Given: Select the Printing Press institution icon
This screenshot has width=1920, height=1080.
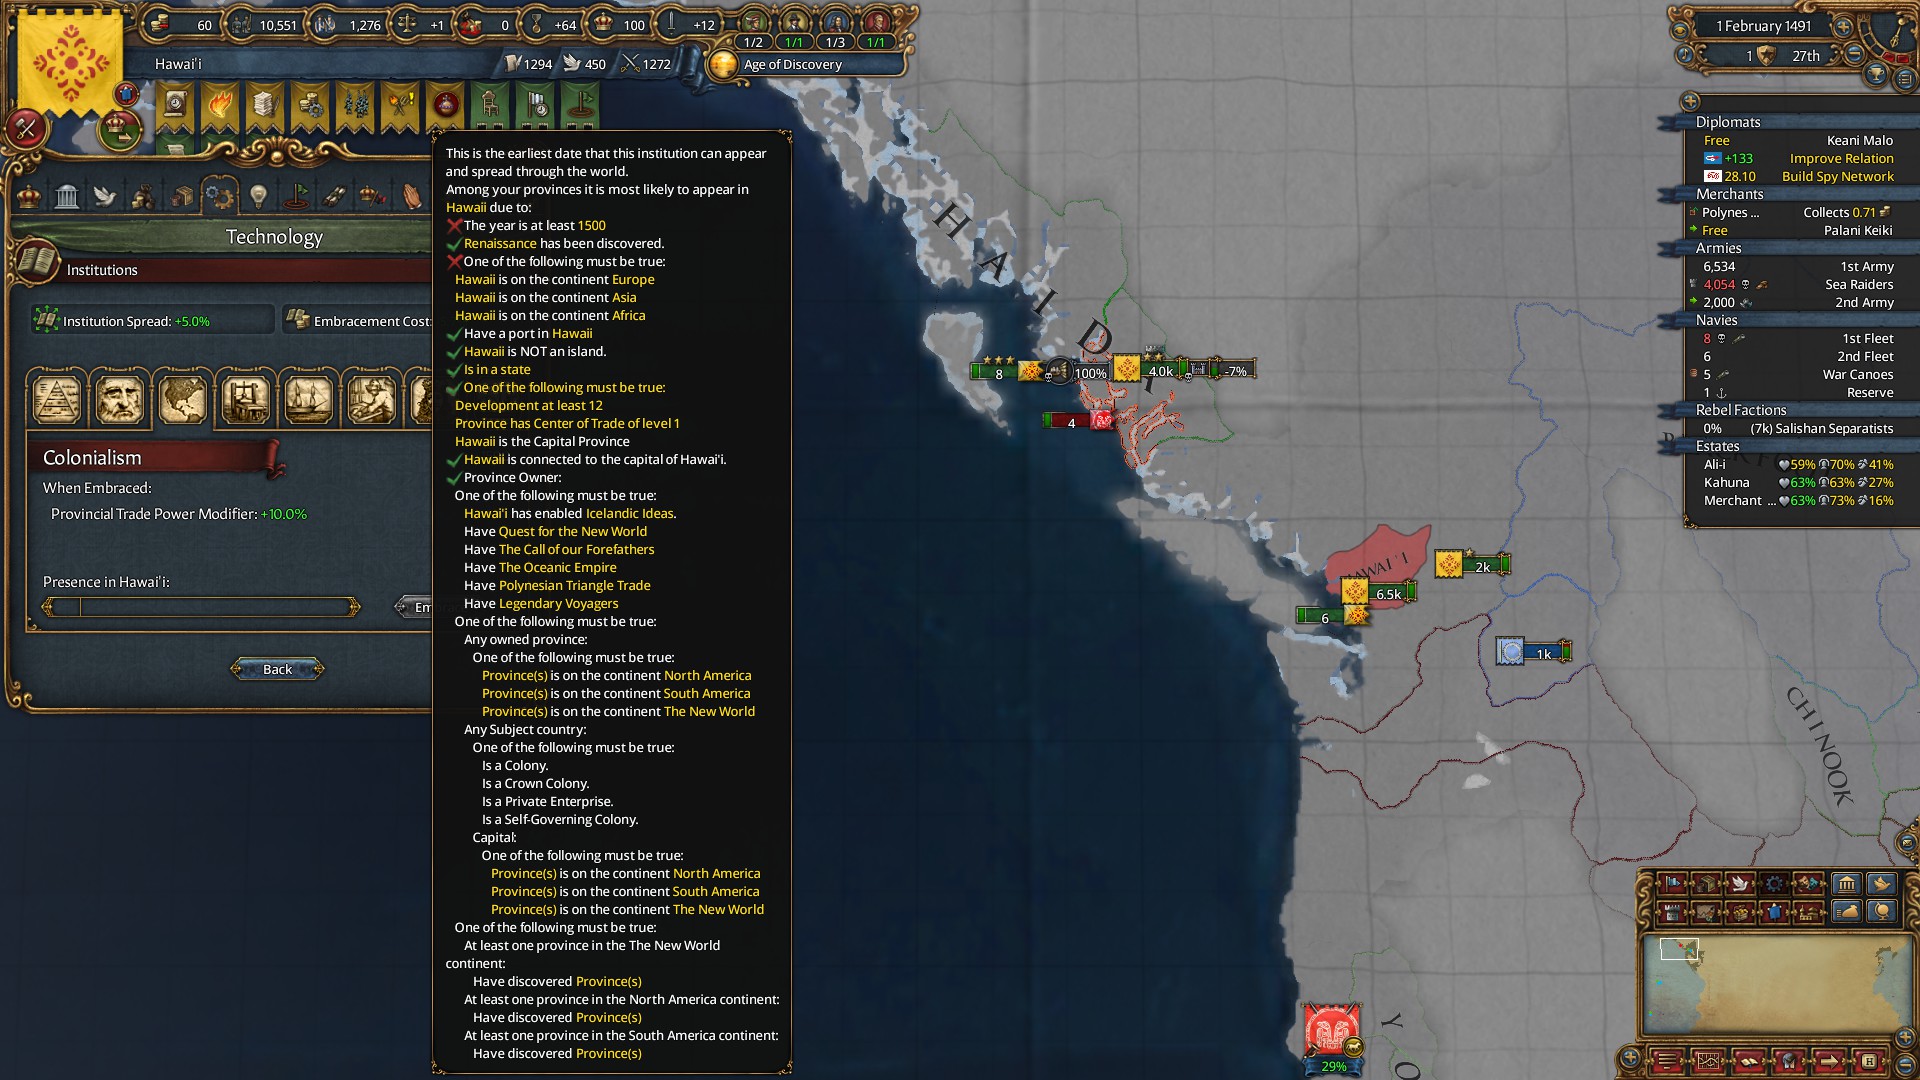Looking at the screenshot, I should pyautogui.click(x=245, y=399).
